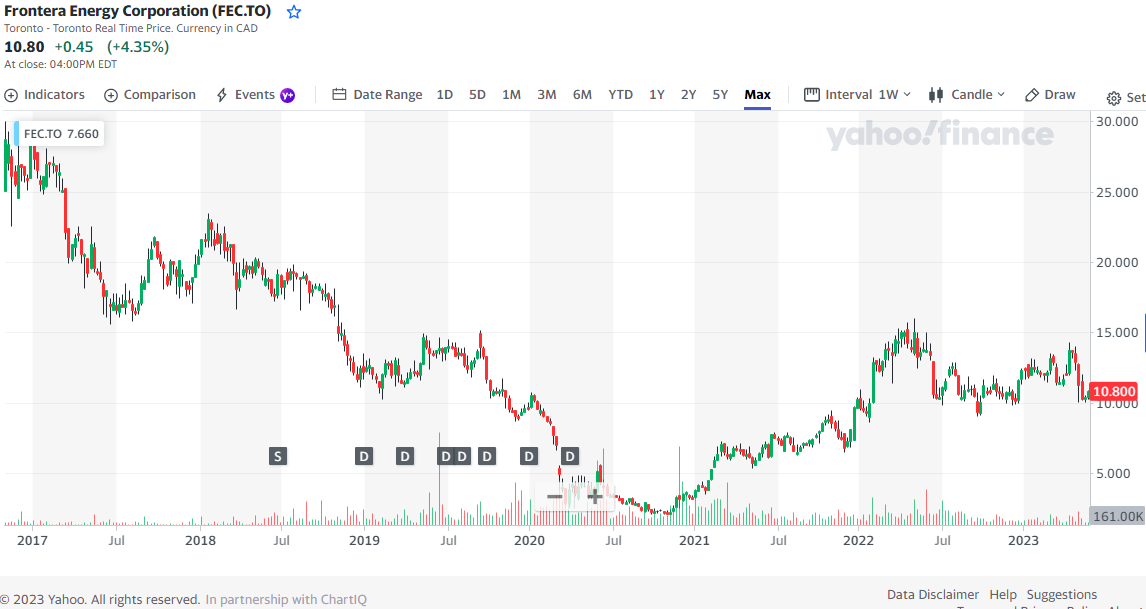The width and height of the screenshot is (1146, 609).
Task: Click the 15.000 price axis label
Action: [x=1117, y=333]
